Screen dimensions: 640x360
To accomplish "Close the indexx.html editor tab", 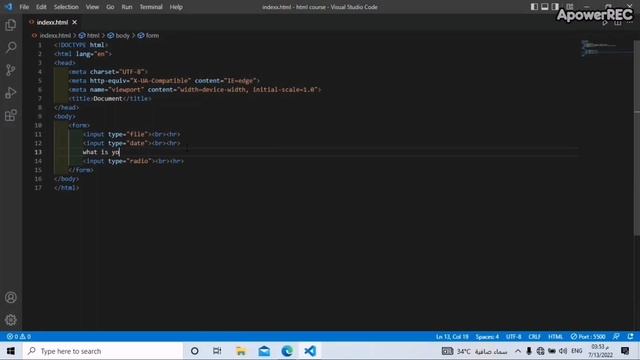I will (x=74, y=22).
